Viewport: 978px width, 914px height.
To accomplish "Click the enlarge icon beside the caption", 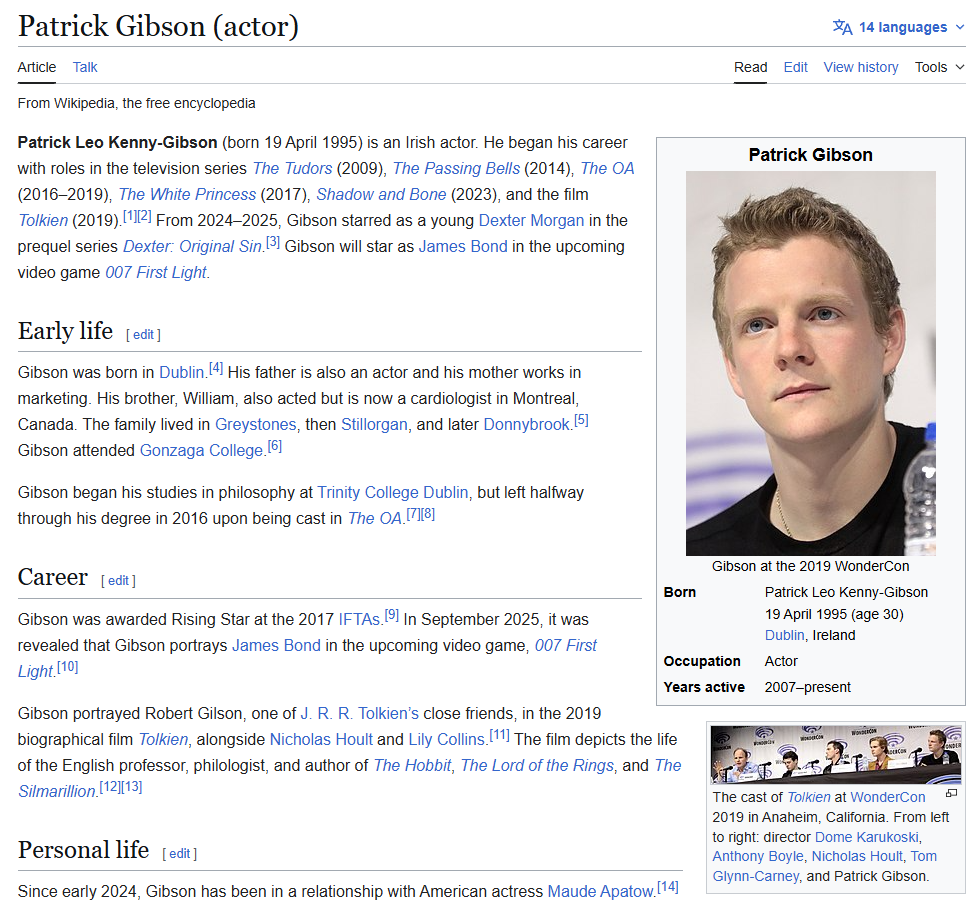I will pyautogui.click(x=951, y=794).
